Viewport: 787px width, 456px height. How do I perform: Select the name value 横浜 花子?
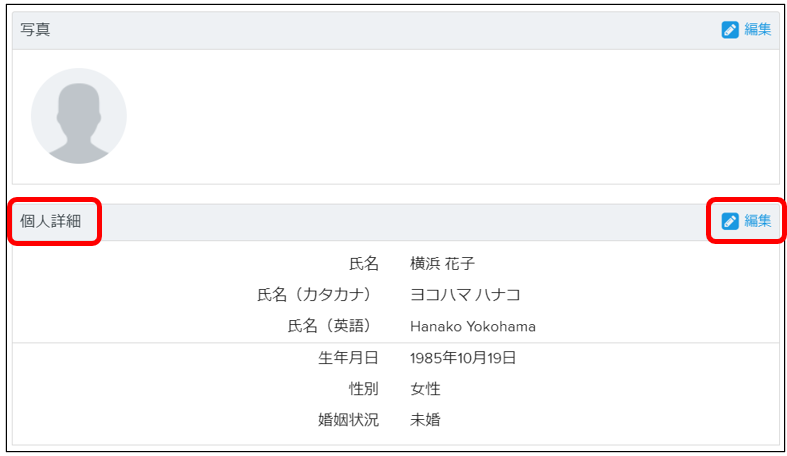pyautogui.click(x=442, y=263)
